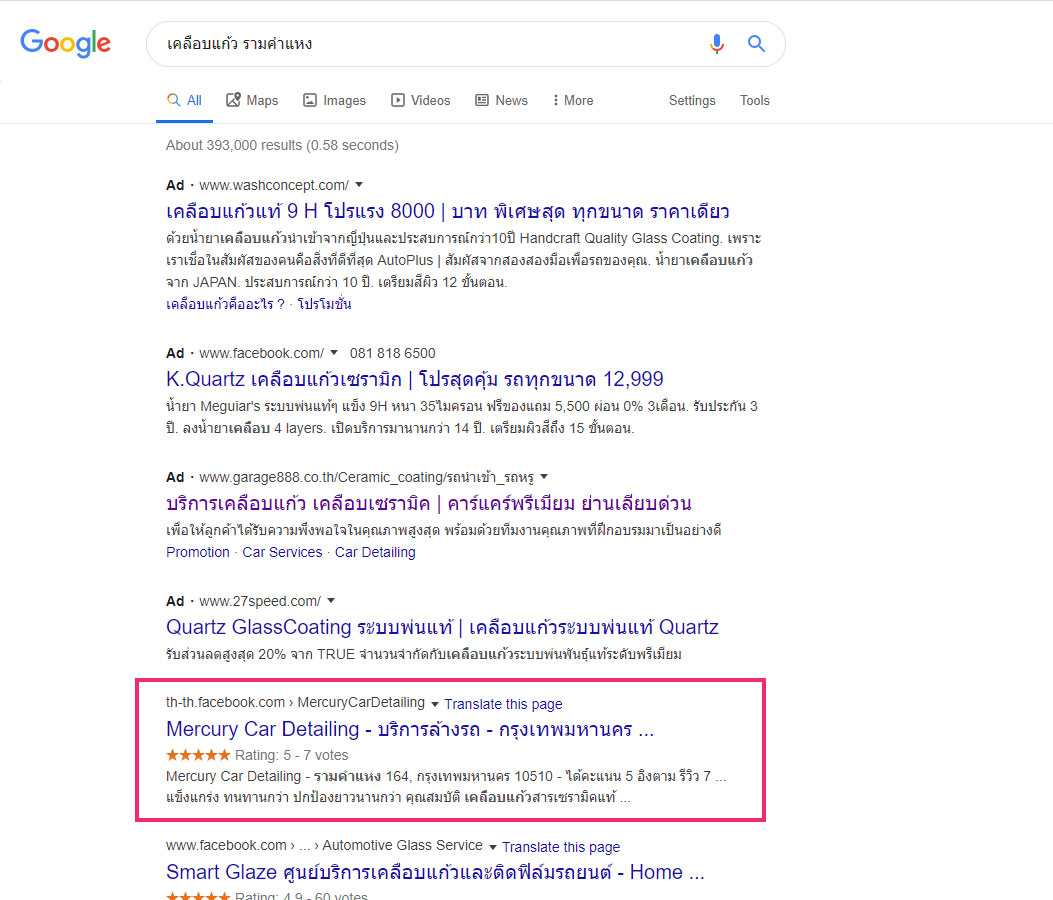
Task: Click Translate this page for Mercury result
Action: pyautogui.click(x=503, y=704)
